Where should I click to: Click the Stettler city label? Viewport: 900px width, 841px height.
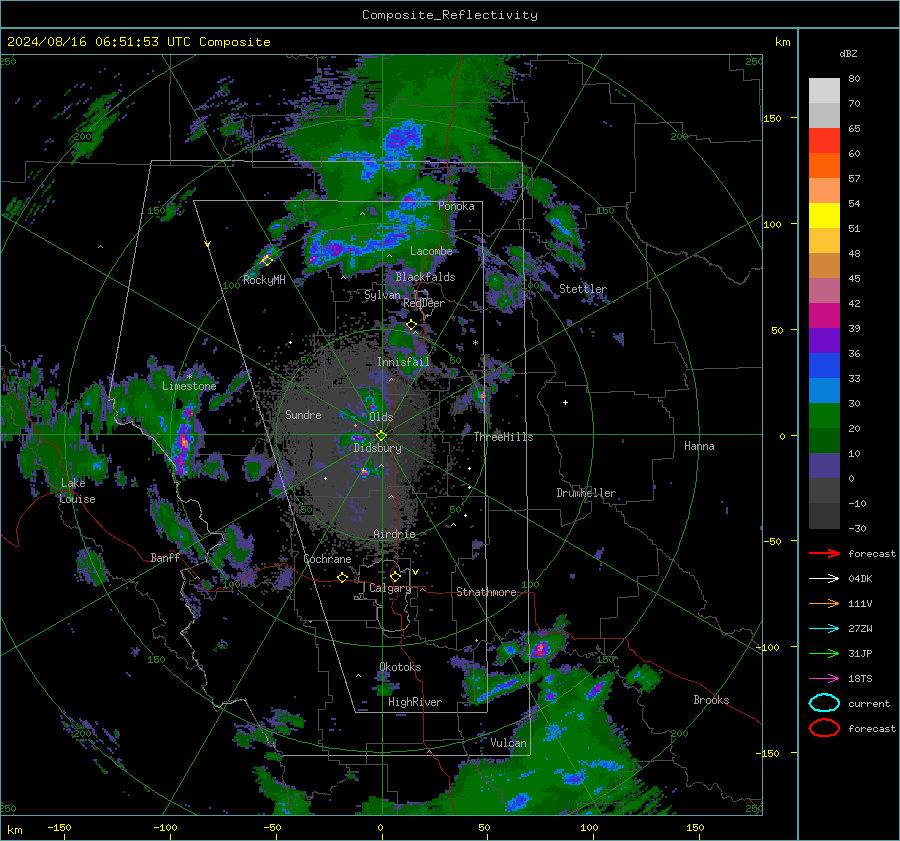click(583, 289)
